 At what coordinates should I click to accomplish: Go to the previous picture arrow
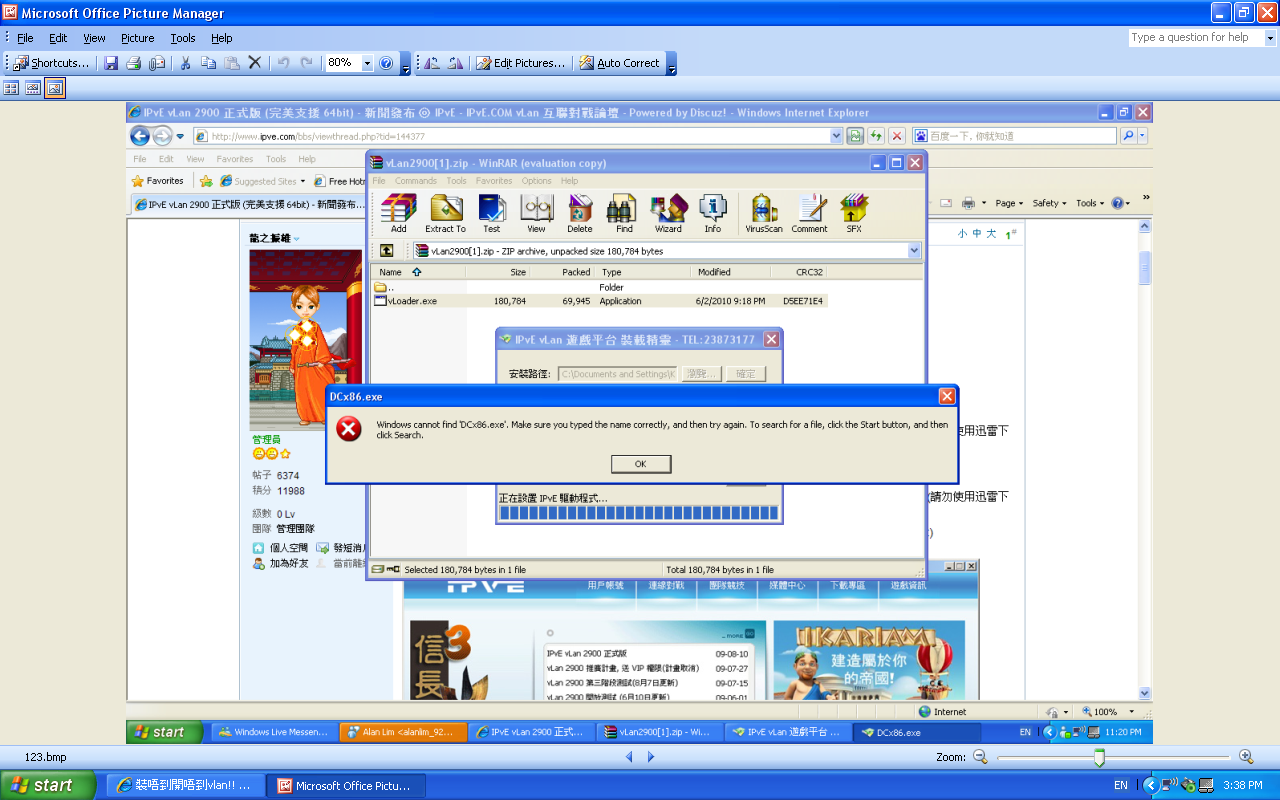point(629,757)
